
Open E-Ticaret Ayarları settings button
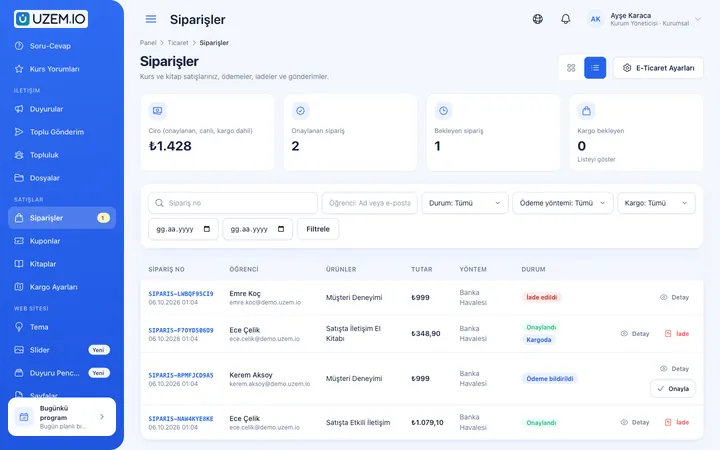pyautogui.click(x=658, y=68)
